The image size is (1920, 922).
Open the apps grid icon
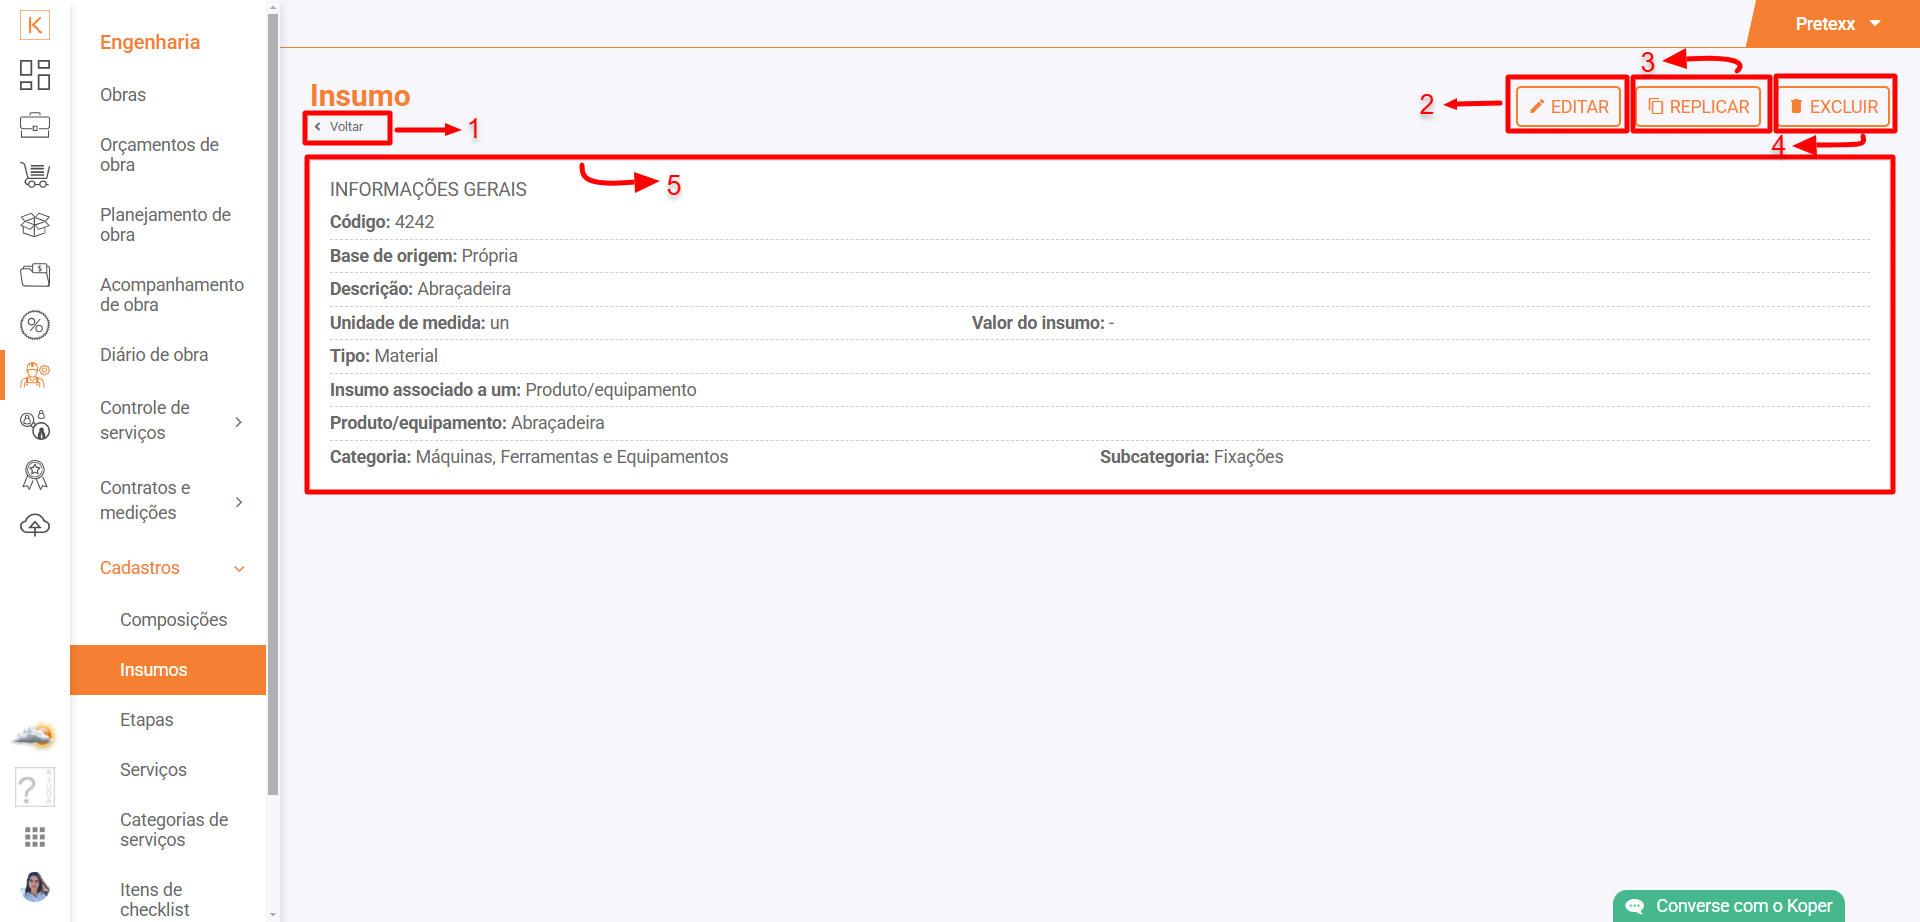coord(35,837)
